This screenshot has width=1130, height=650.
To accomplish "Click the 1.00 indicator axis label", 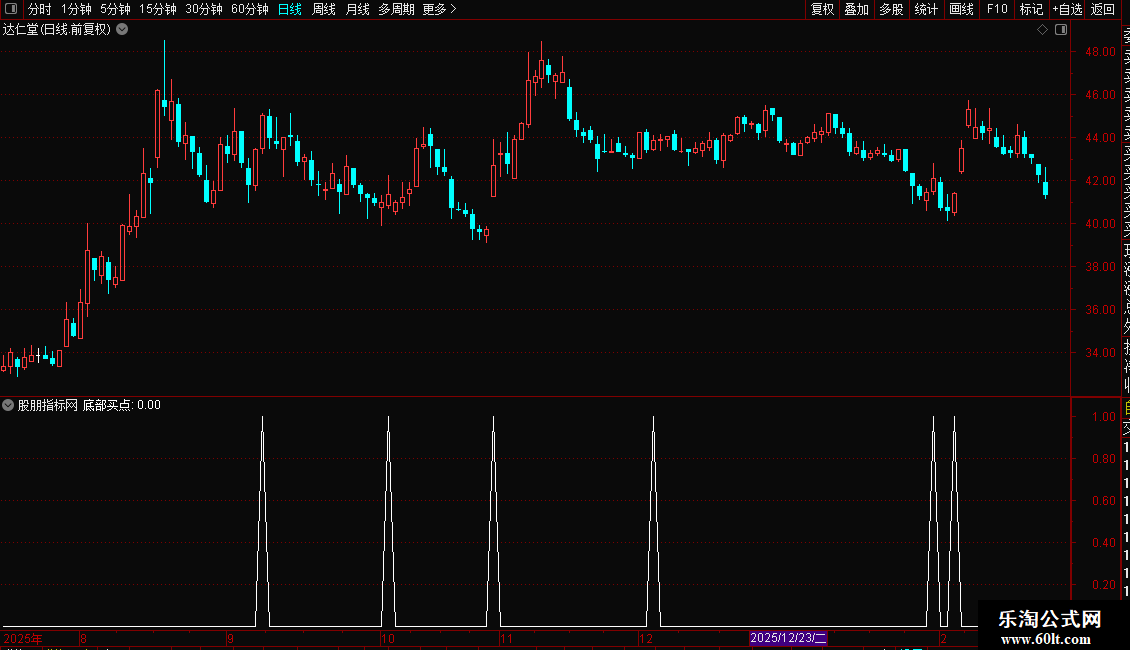I will point(1104,417).
